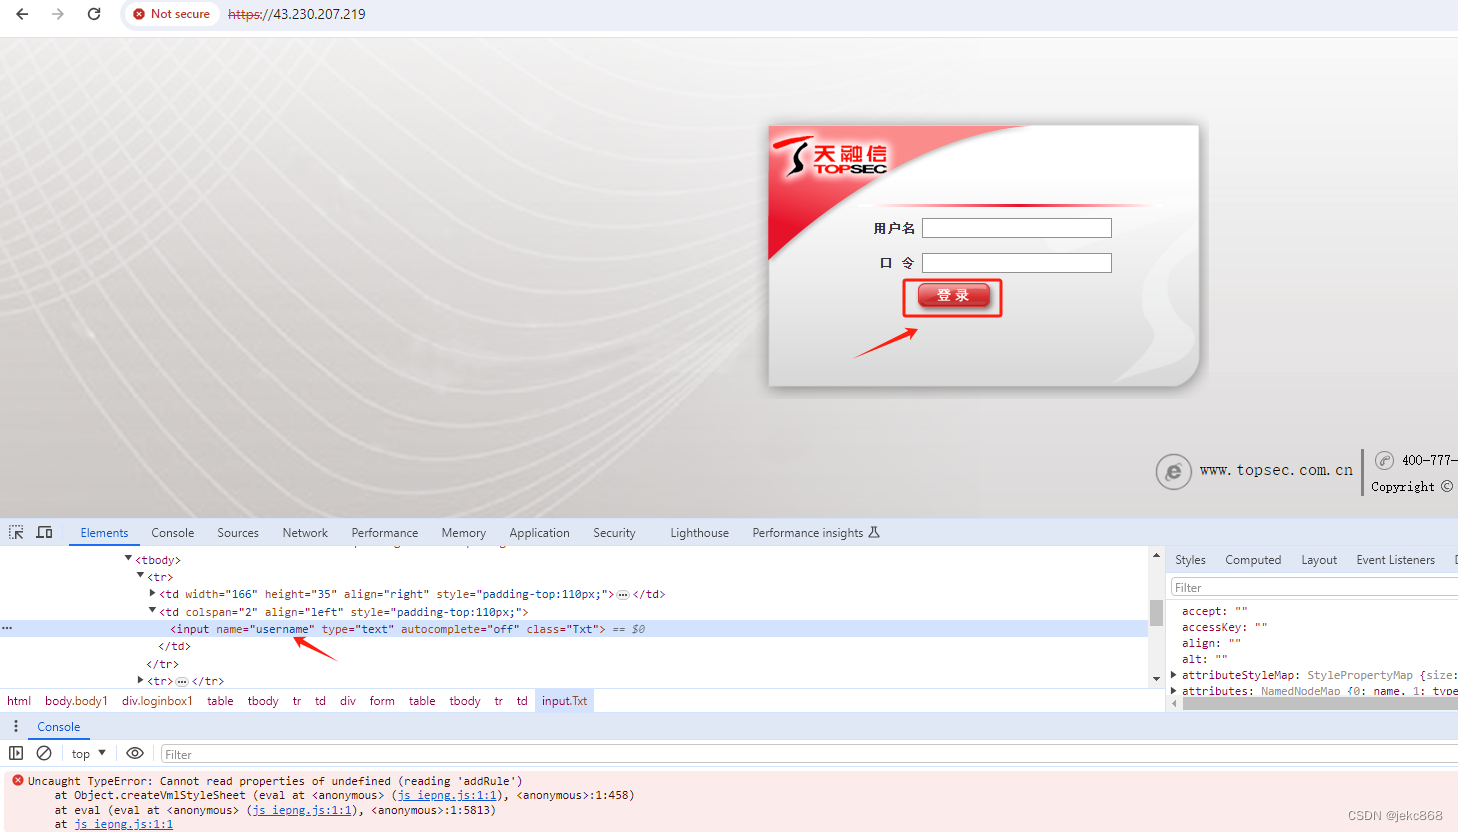
Task: Switch to the Console tab
Action: pos(173,533)
